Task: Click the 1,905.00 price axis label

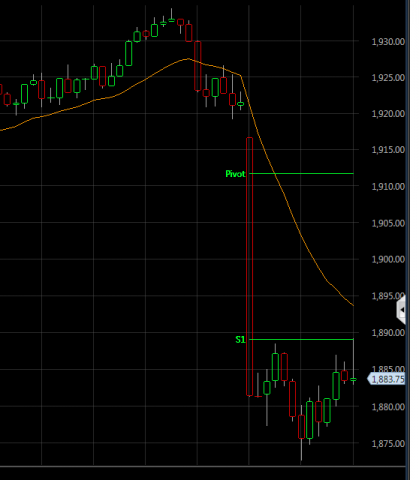Action: click(x=388, y=223)
